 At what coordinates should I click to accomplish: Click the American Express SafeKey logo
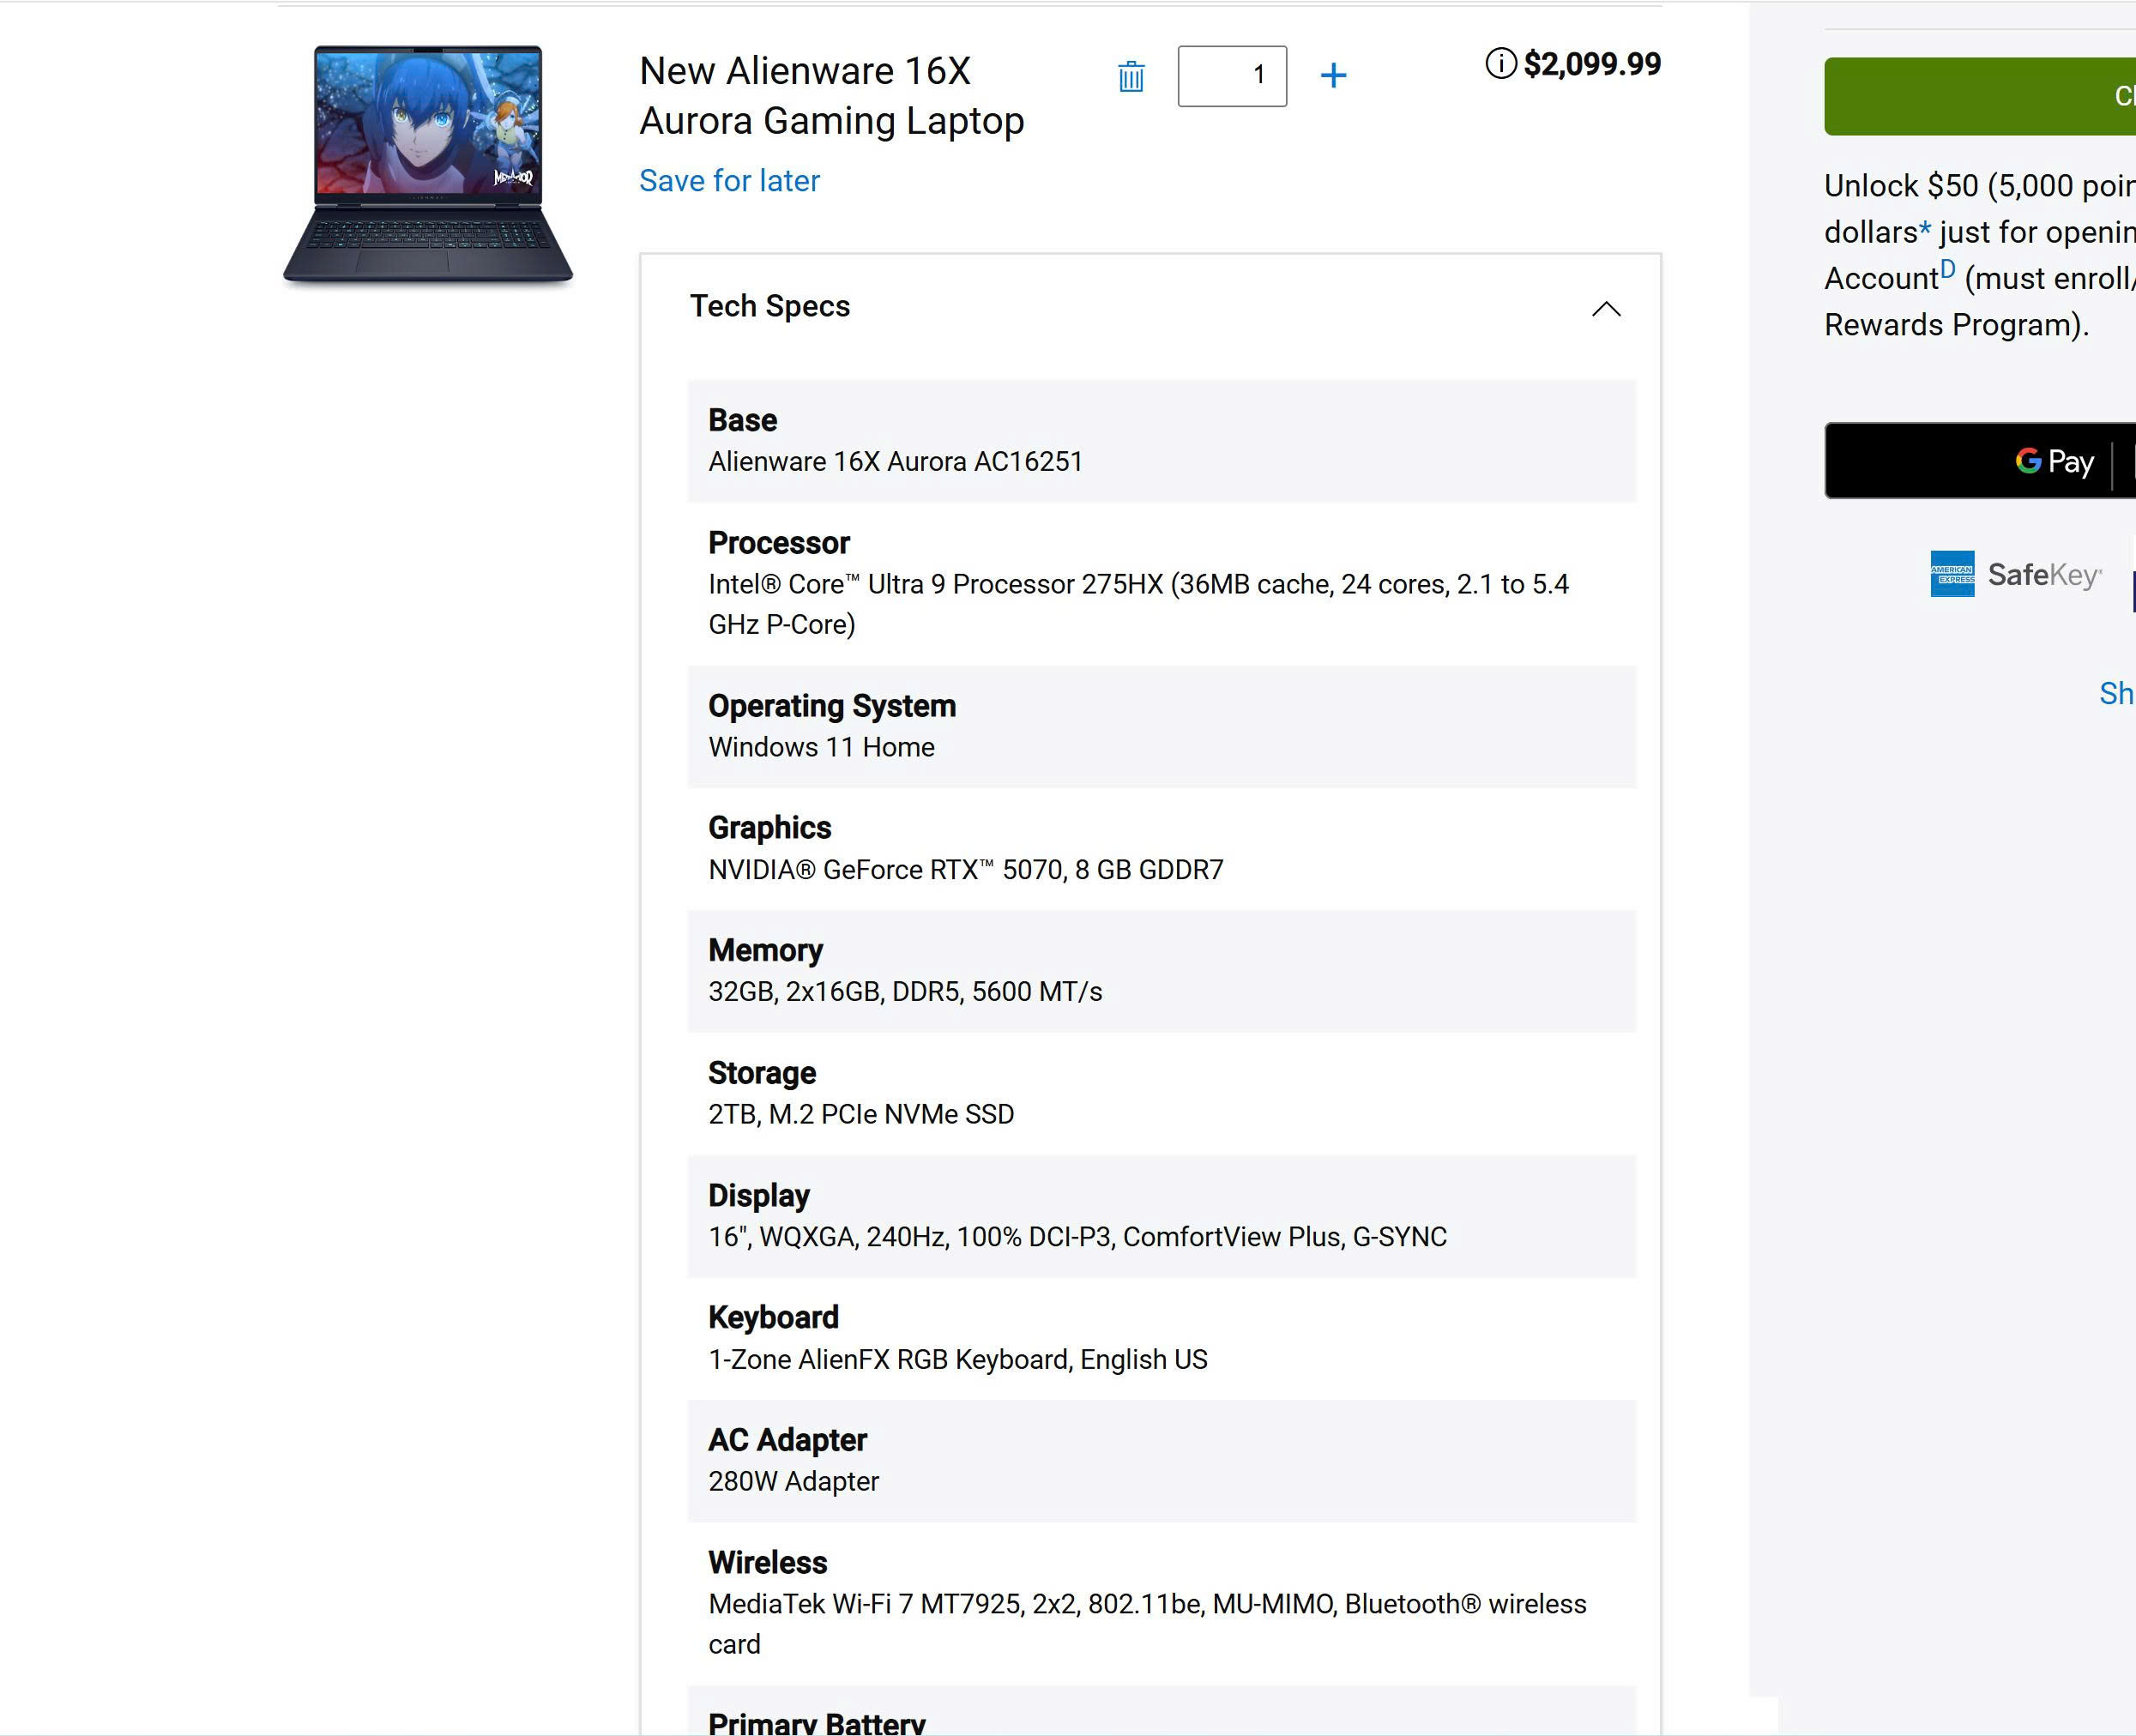coord(2015,574)
